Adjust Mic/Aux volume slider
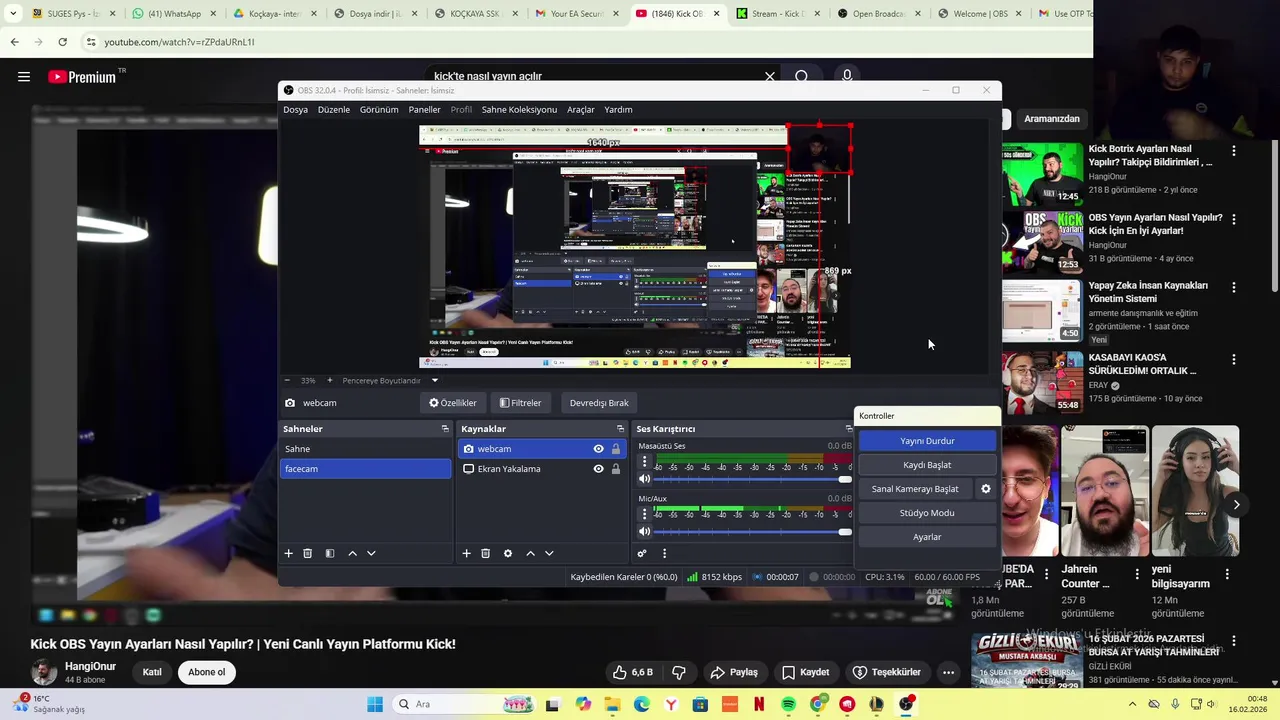This screenshot has width=1280, height=720. tap(754, 531)
